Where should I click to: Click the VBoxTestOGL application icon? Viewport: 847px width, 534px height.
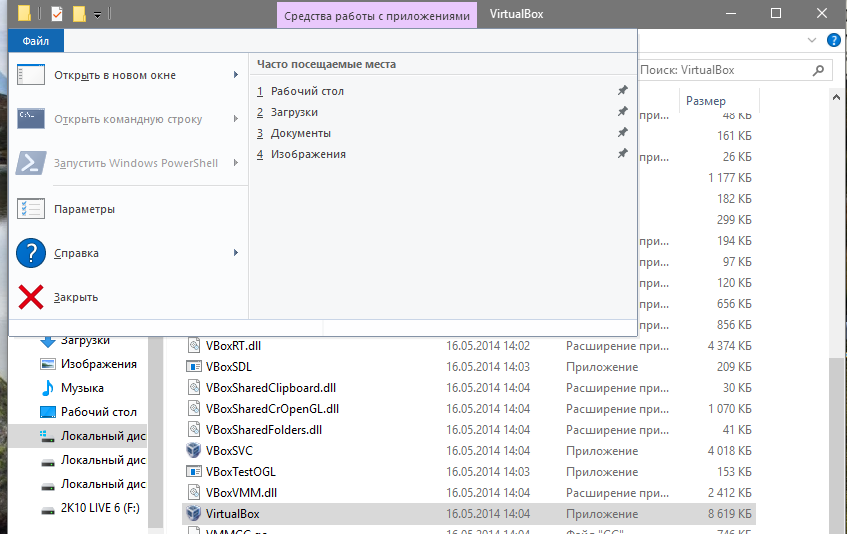pyautogui.click(x=193, y=472)
